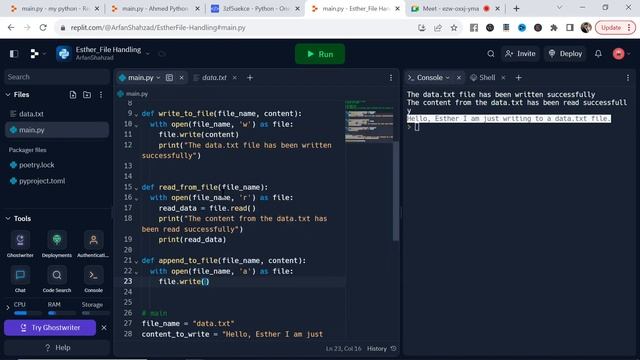This screenshot has height=360, width=640.
Task: Switch to the Console tab
Action: pos(429,78)
